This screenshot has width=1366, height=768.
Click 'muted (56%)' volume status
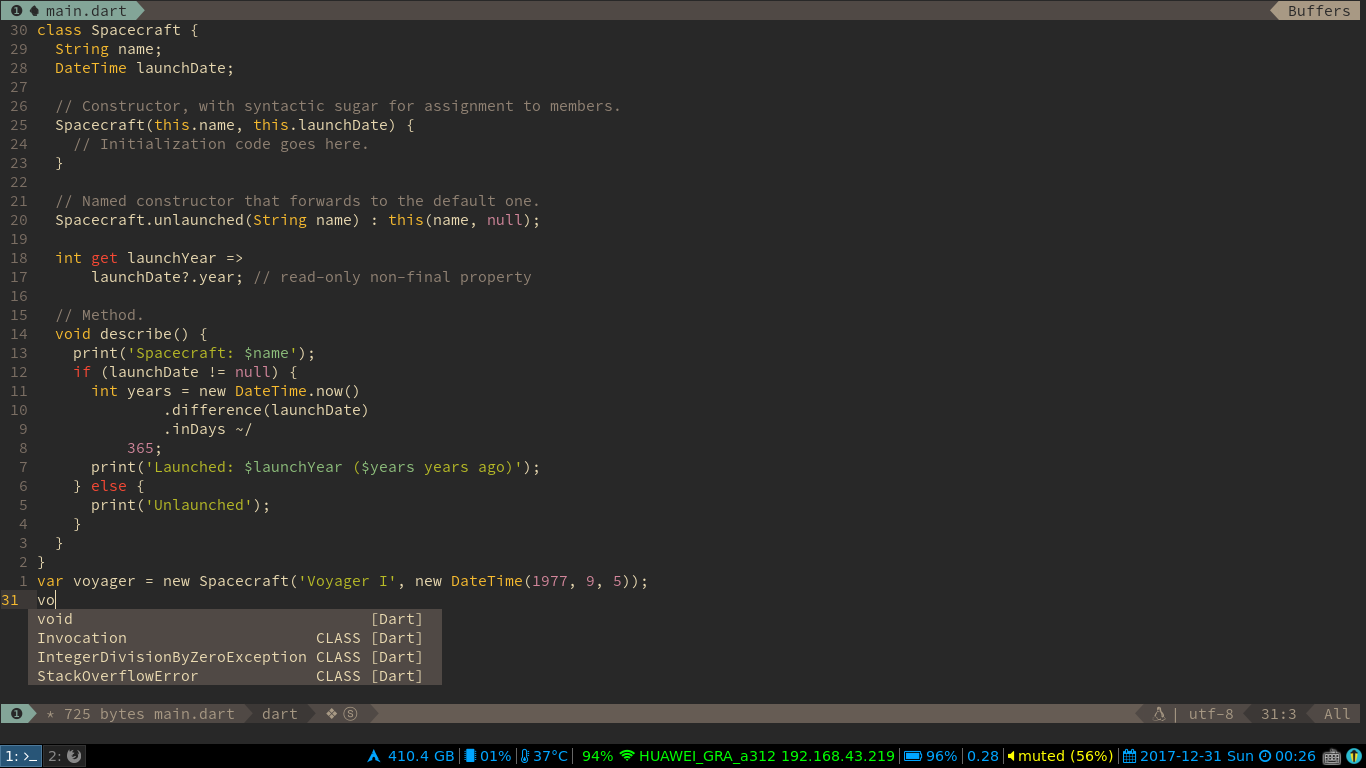(1066, 756)
